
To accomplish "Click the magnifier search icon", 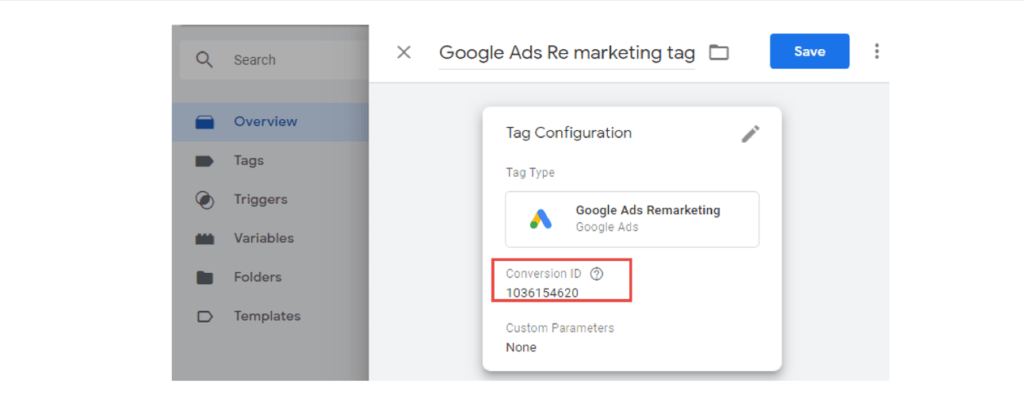I will 204,60.
